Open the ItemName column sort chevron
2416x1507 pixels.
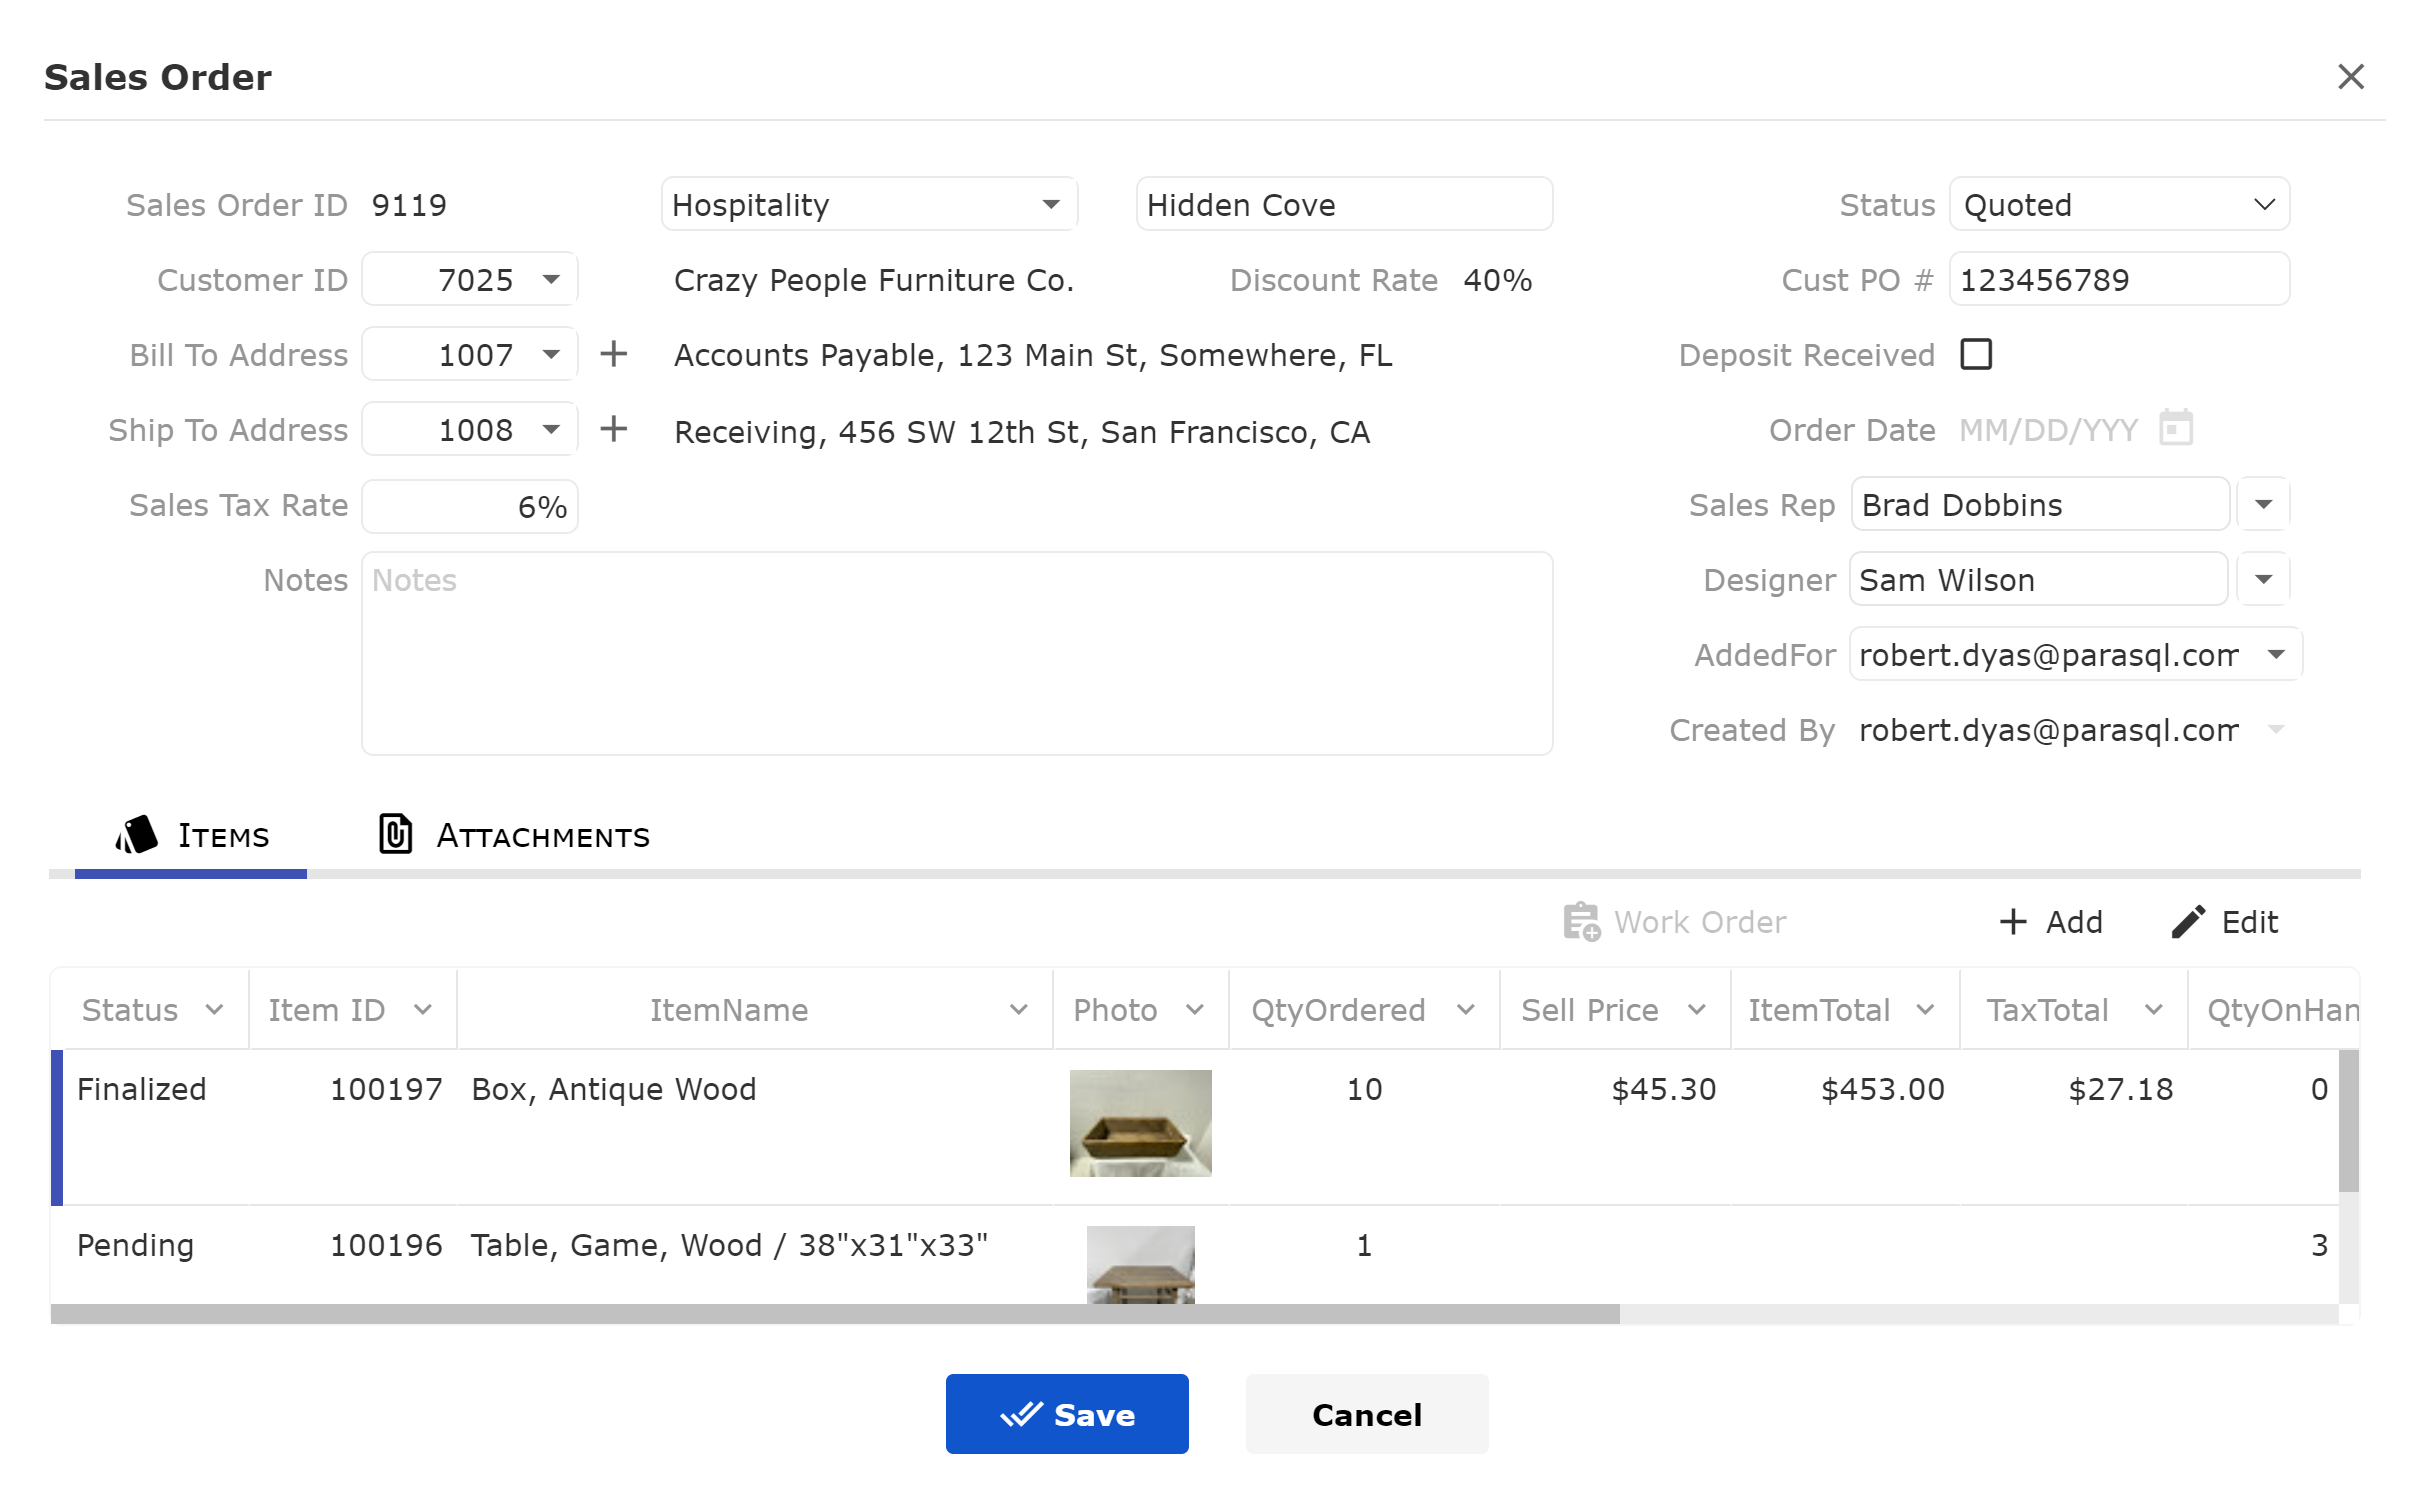pos(1018,1009)
